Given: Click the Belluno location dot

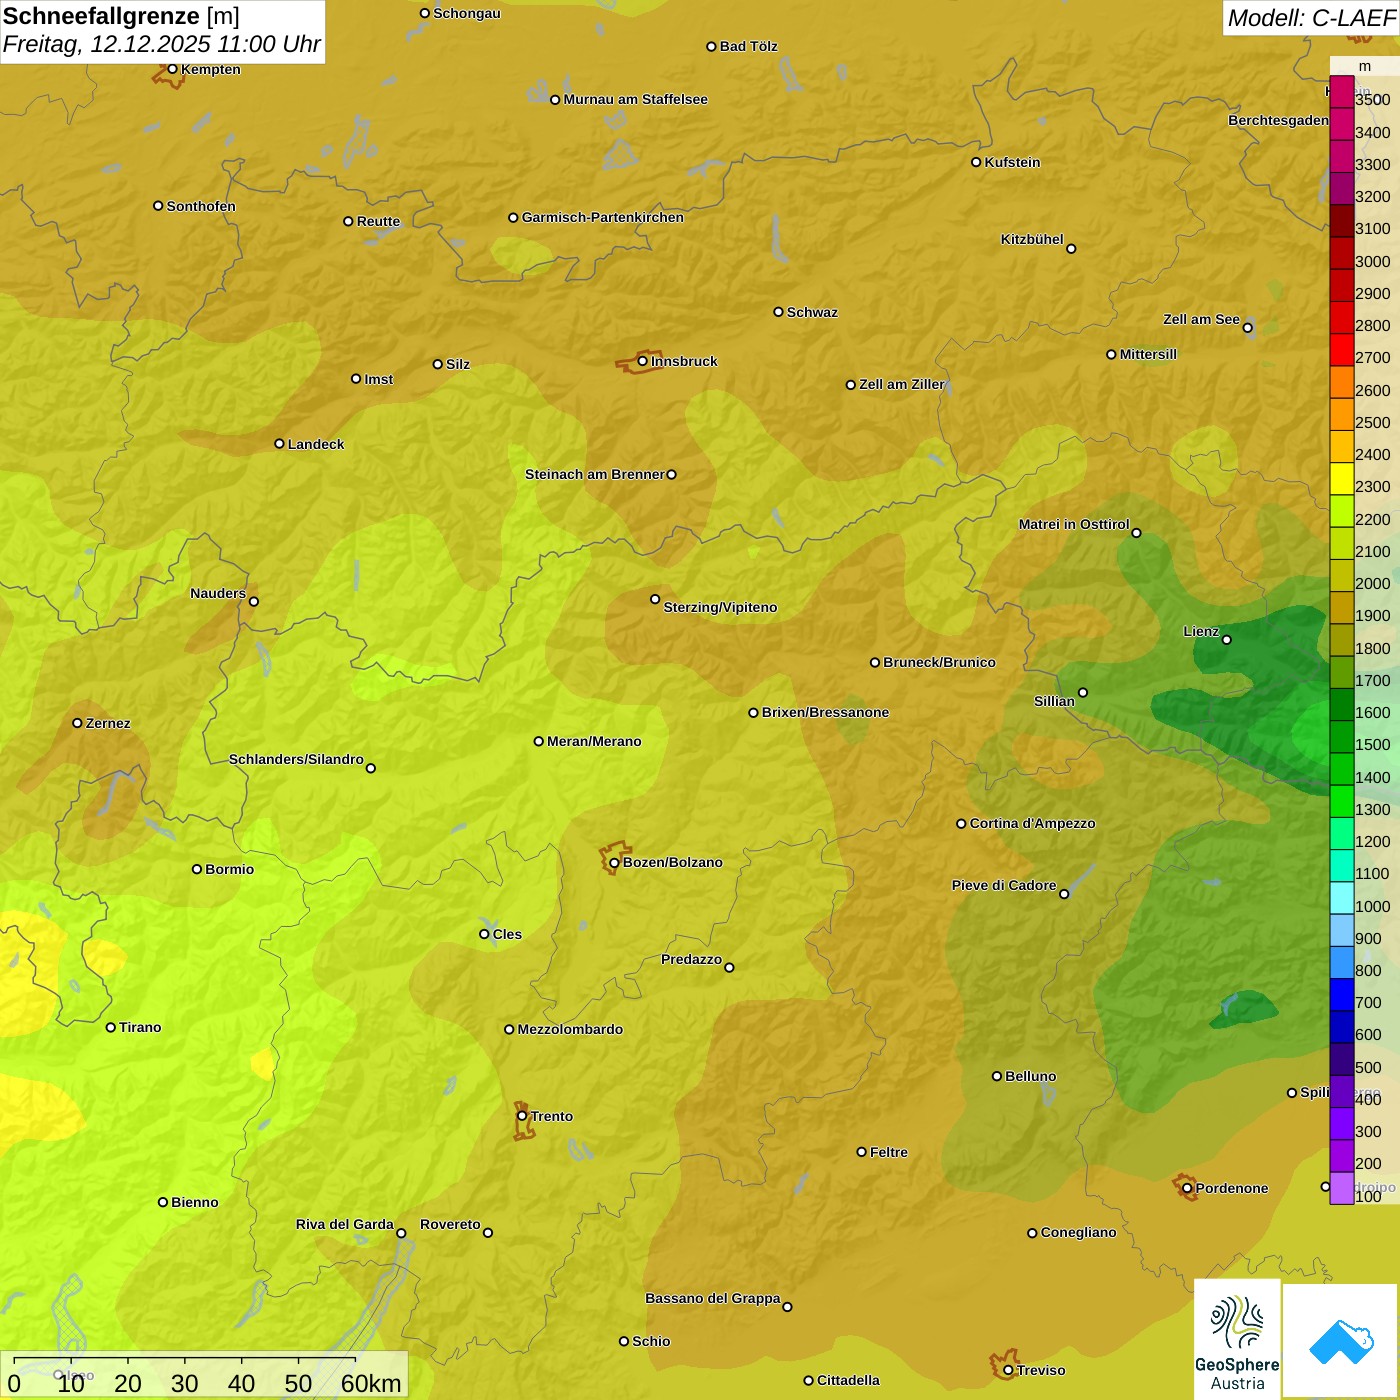Looking at the screenshot, I should click(996, 1076).
